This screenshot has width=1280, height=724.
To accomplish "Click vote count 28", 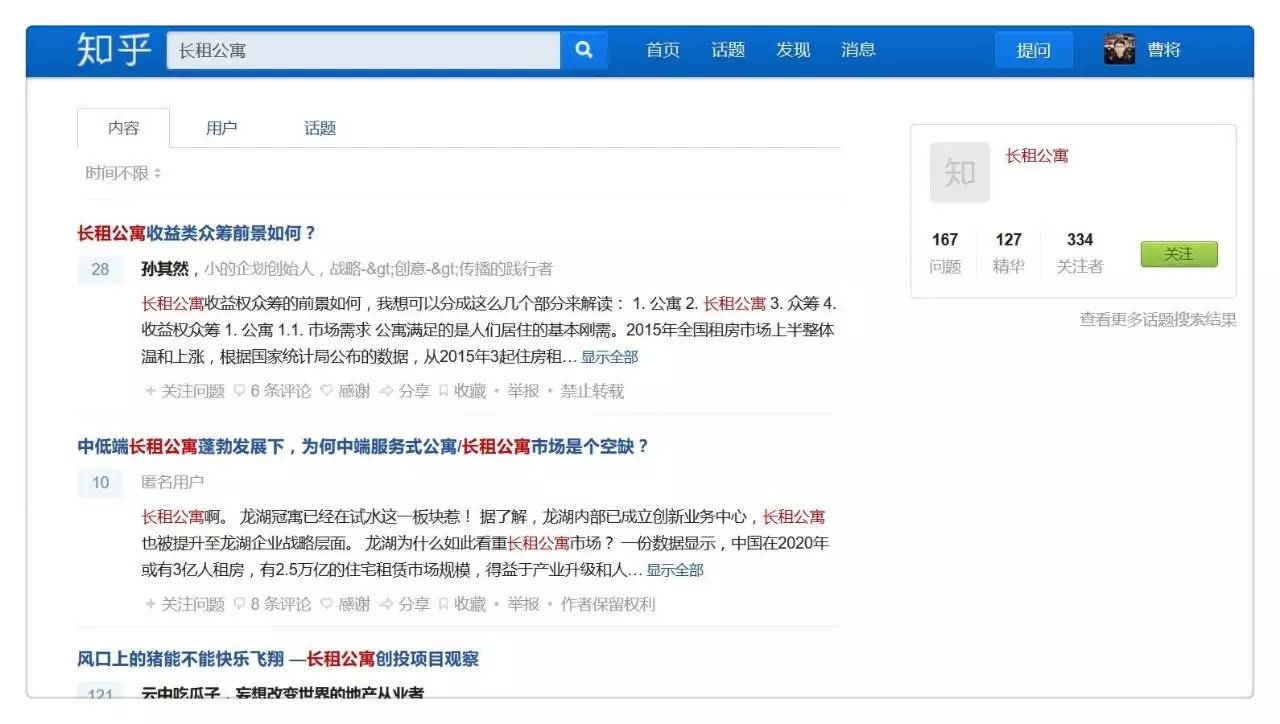I will point(100,270).
